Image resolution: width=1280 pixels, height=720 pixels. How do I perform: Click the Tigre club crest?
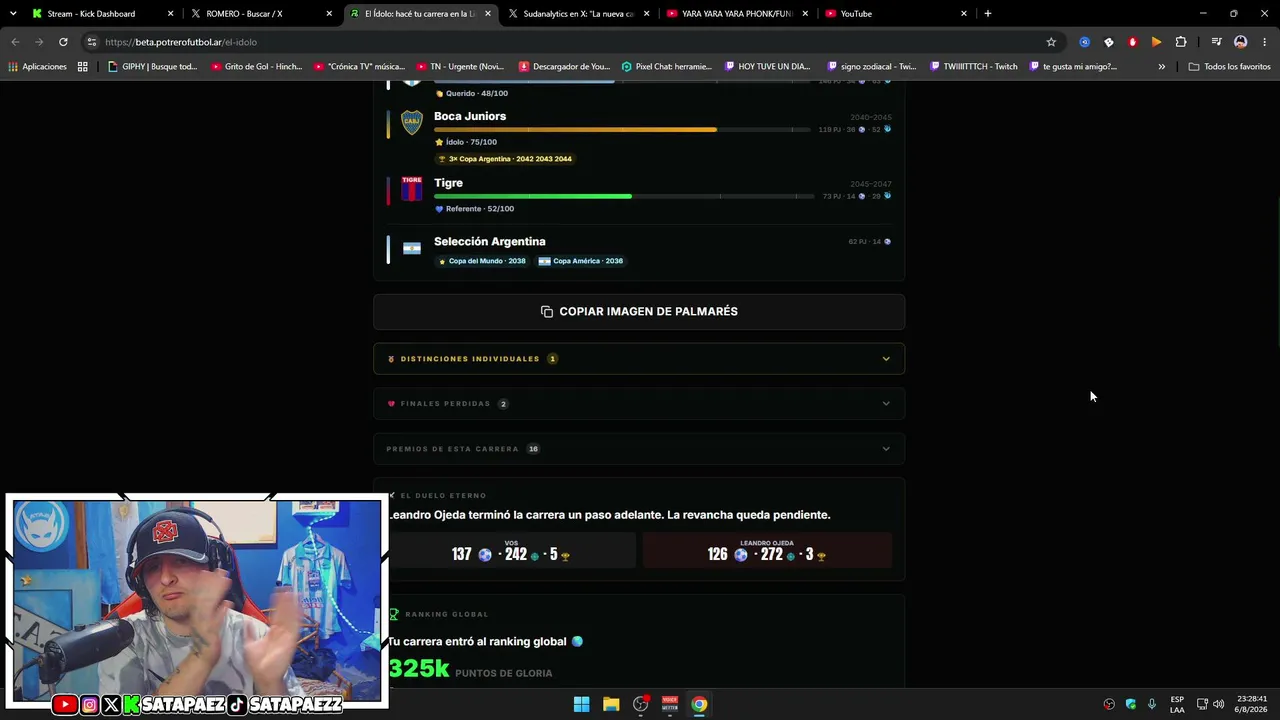pos(412,189)
